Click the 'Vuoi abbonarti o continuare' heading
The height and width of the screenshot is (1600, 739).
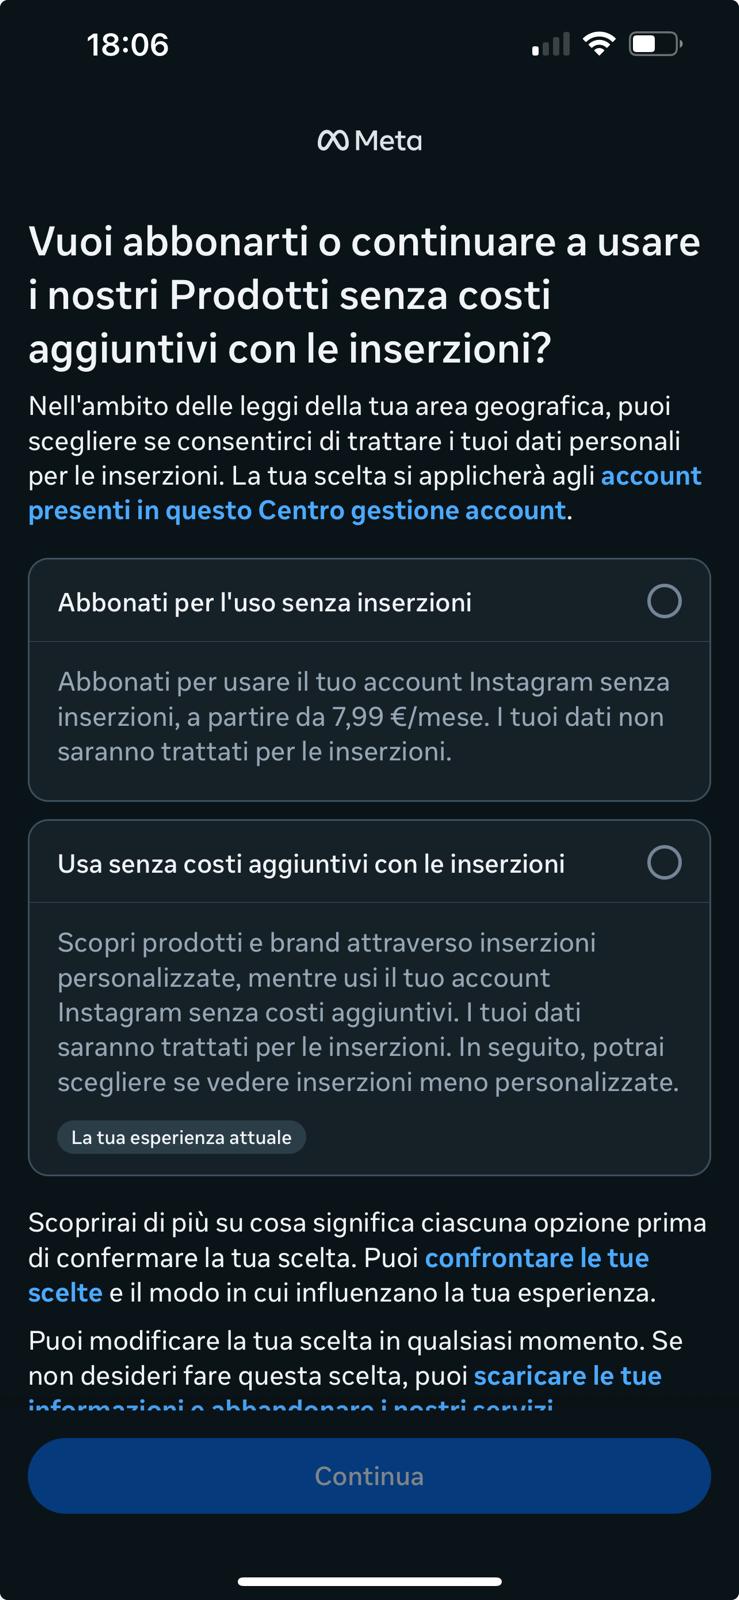pos(365,295)
